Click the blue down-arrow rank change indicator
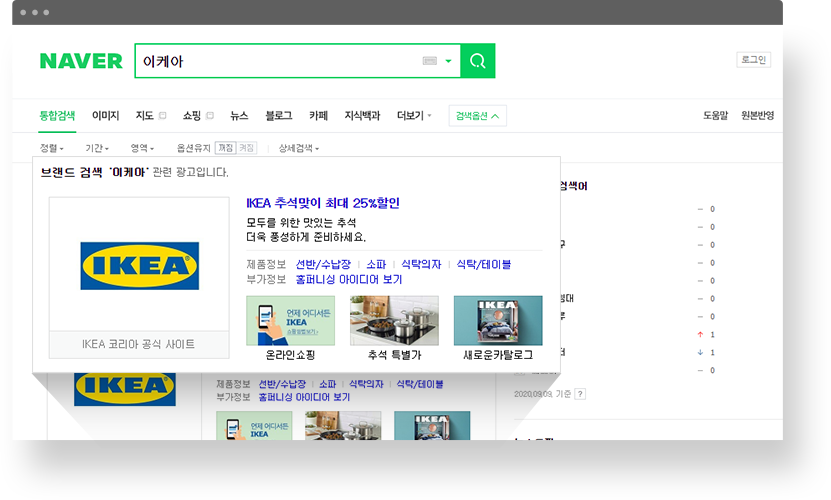831x500 pixels. point(700,353)
